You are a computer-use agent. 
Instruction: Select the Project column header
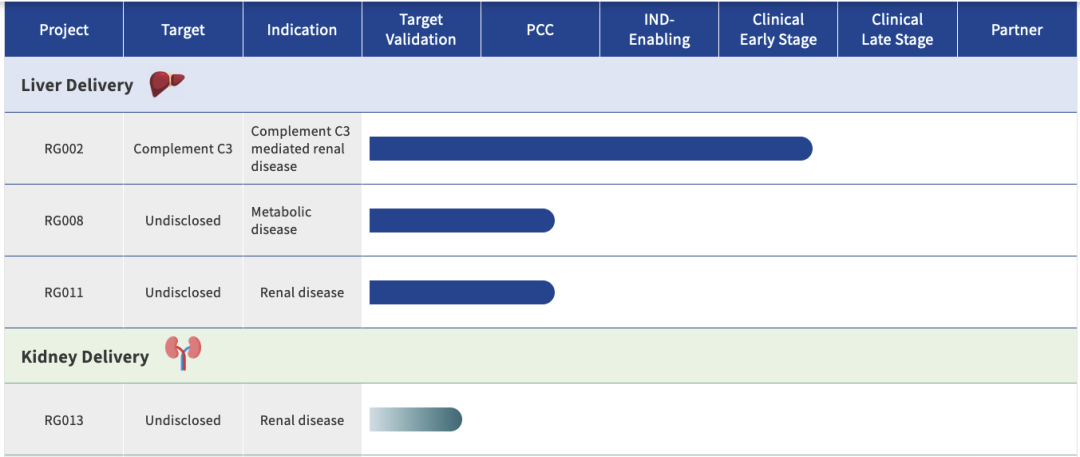coord(64,30)
